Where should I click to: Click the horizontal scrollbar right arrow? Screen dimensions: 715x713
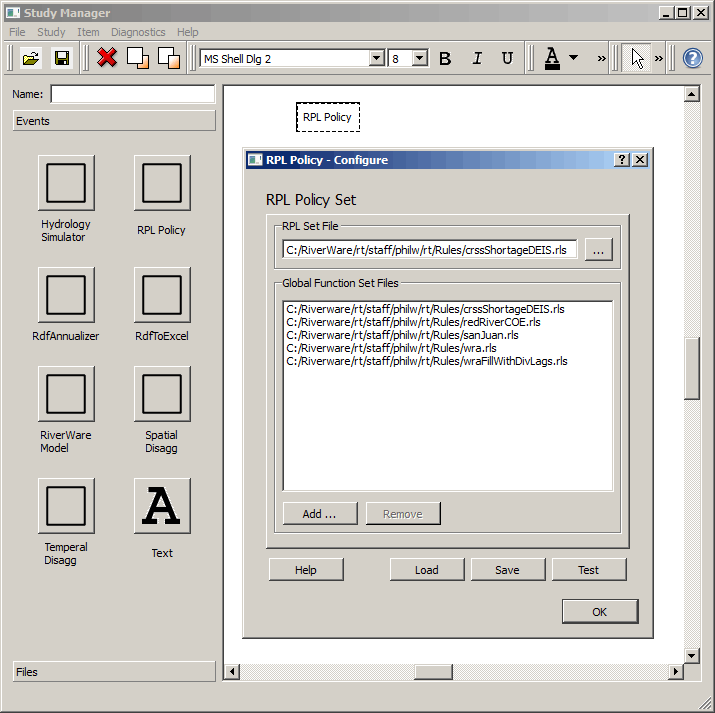click(x=676, y=671)
